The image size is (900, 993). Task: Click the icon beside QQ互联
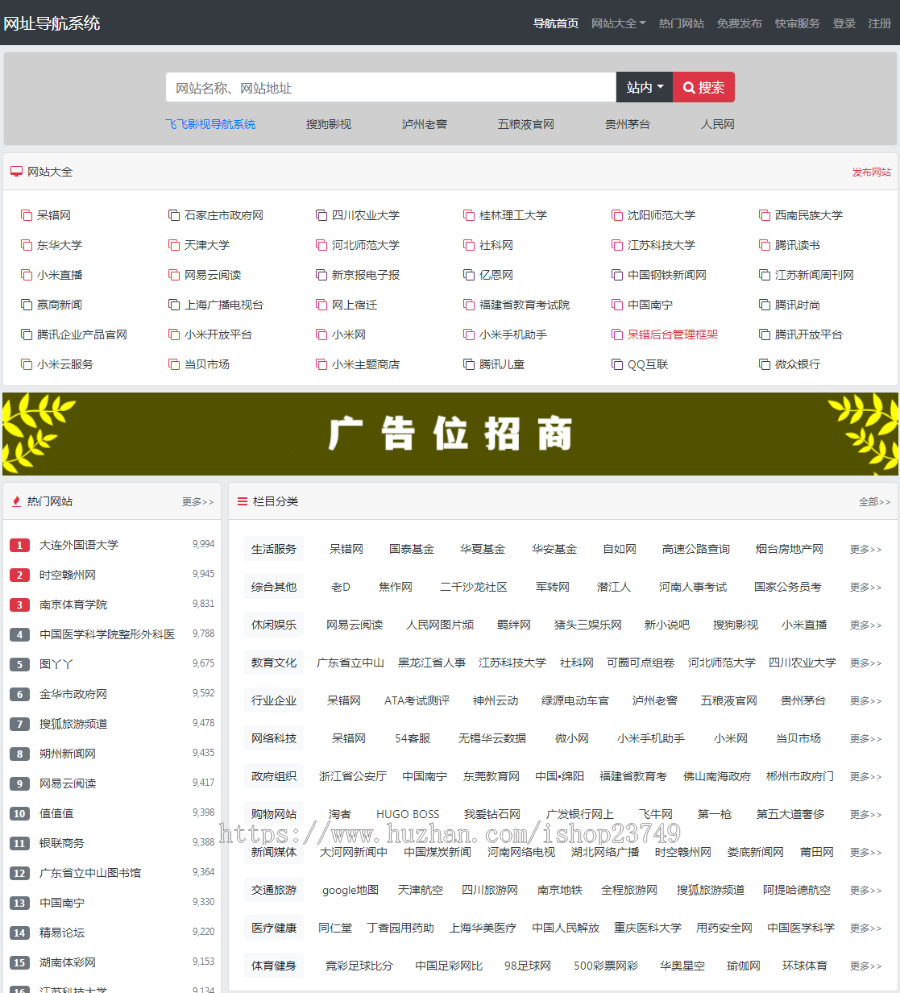click(x=617, y=364)
